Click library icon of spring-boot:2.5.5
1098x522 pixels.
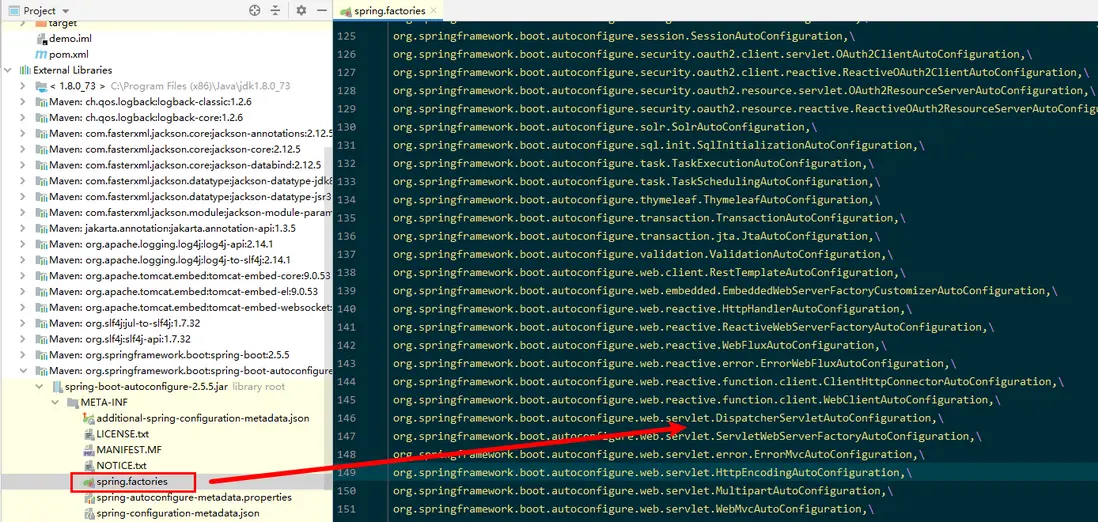click(41, 355)
